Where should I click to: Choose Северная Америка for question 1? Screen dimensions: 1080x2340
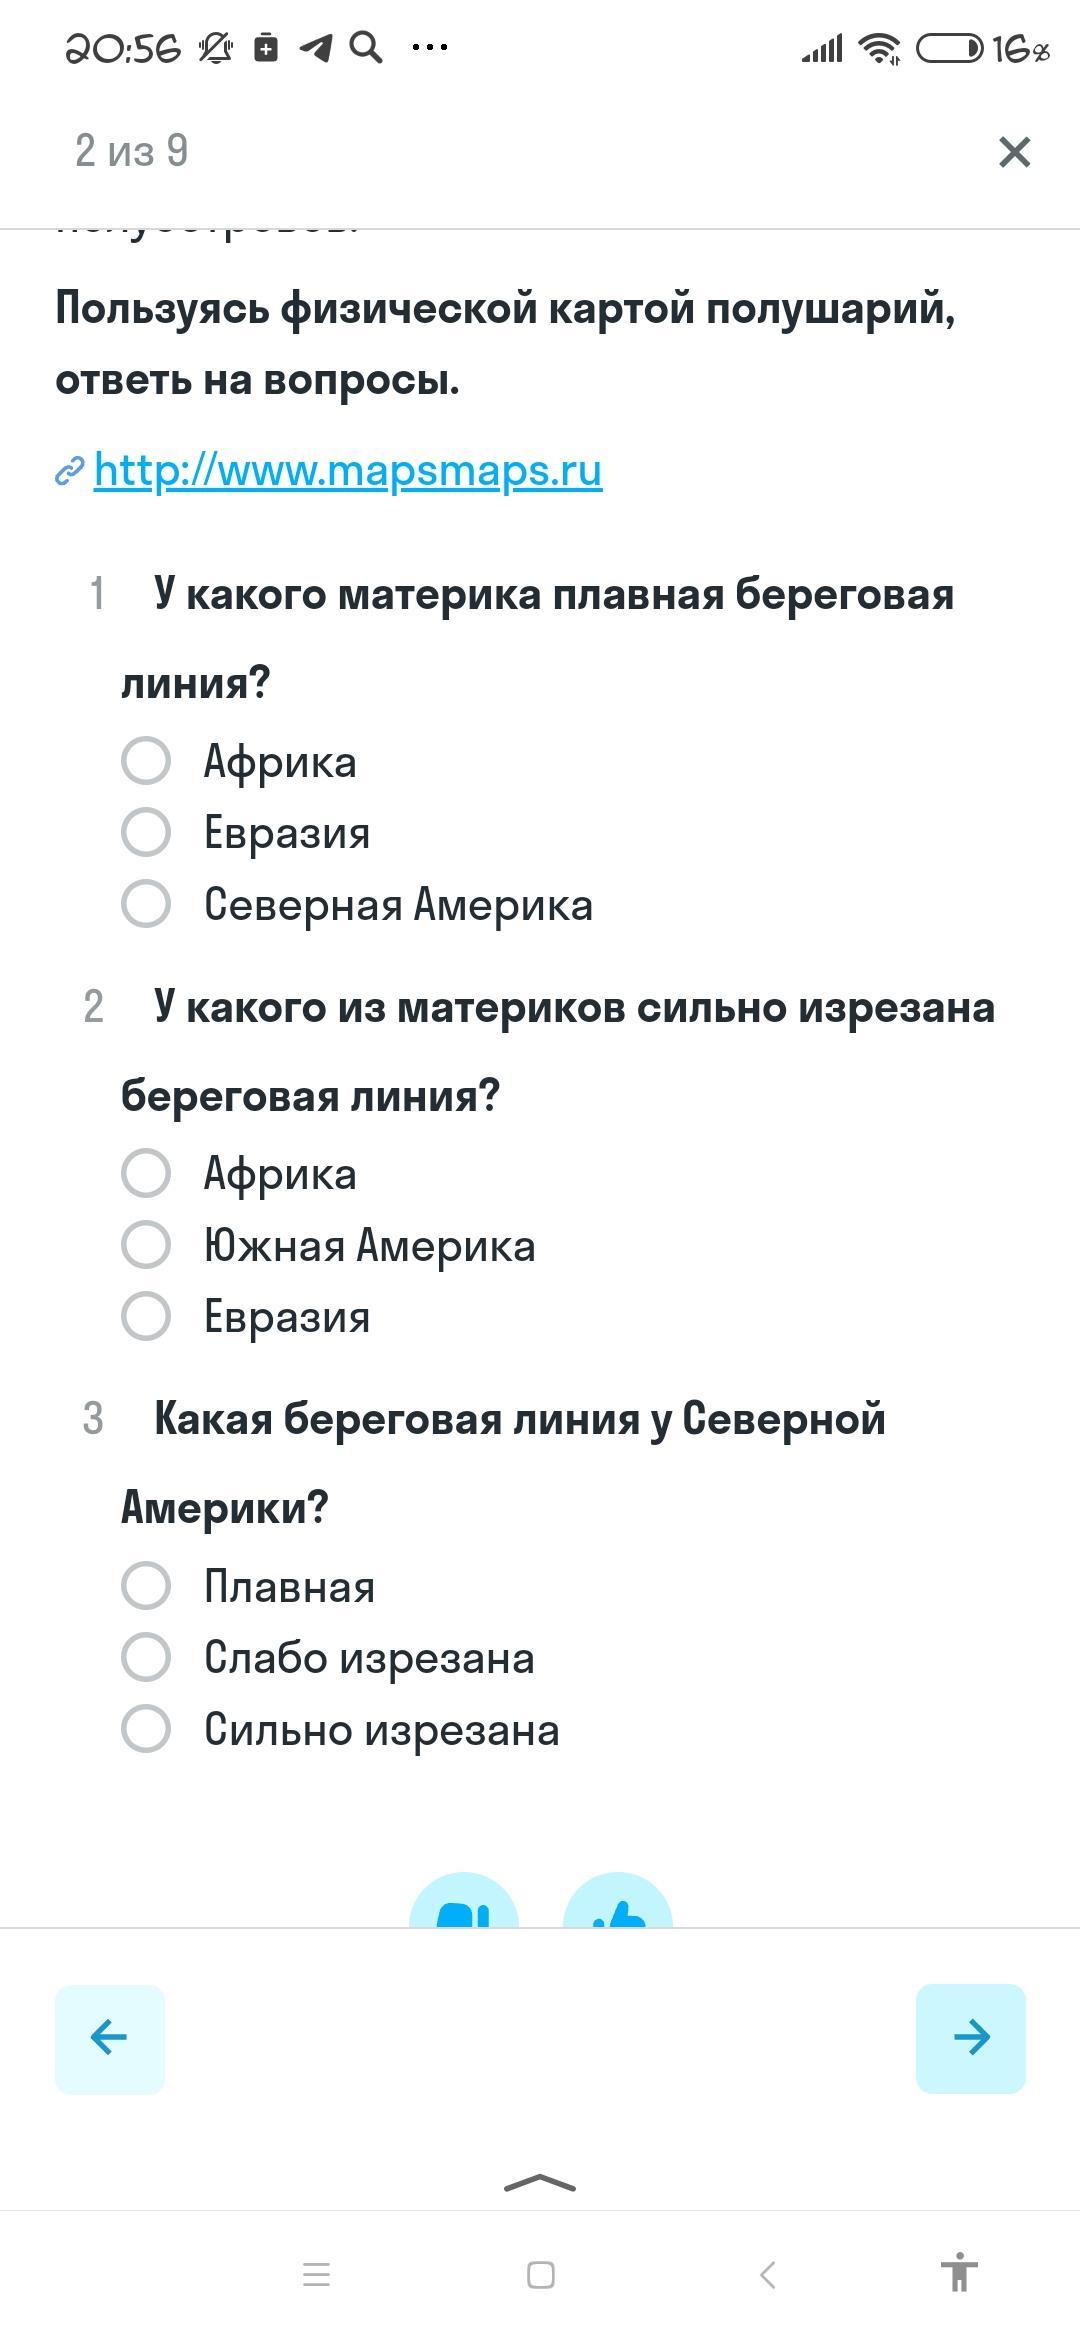(146, 904)
